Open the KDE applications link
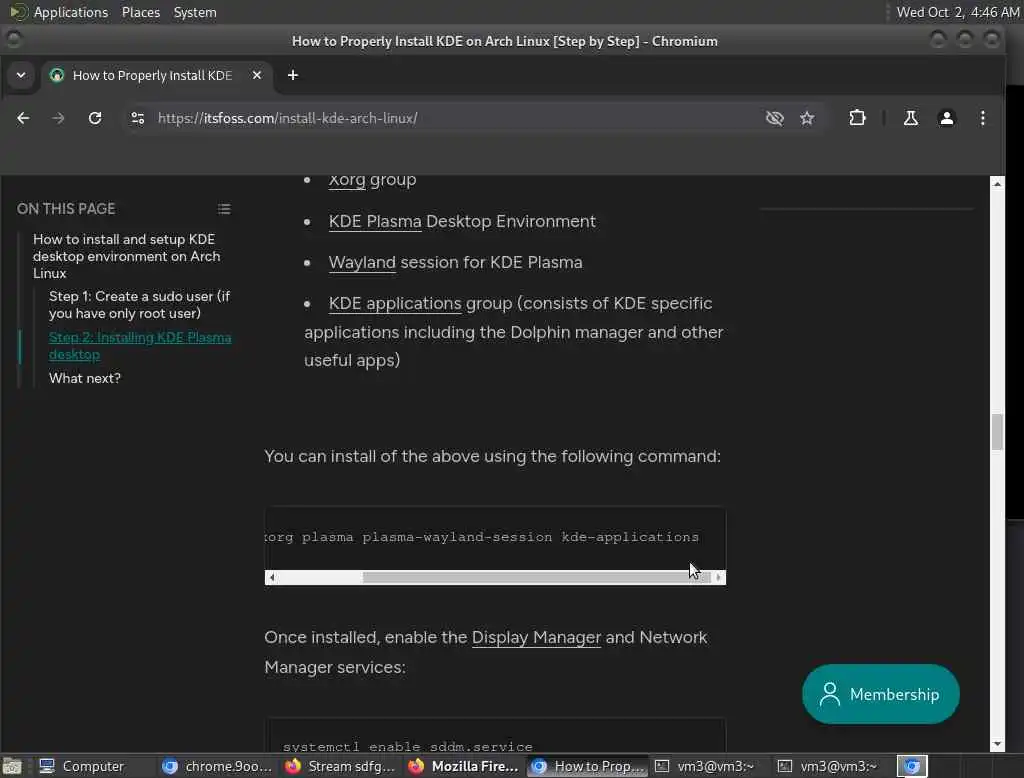Image resolution: width=1024 pixels, height=778 pixels. (x=394, y=304)
